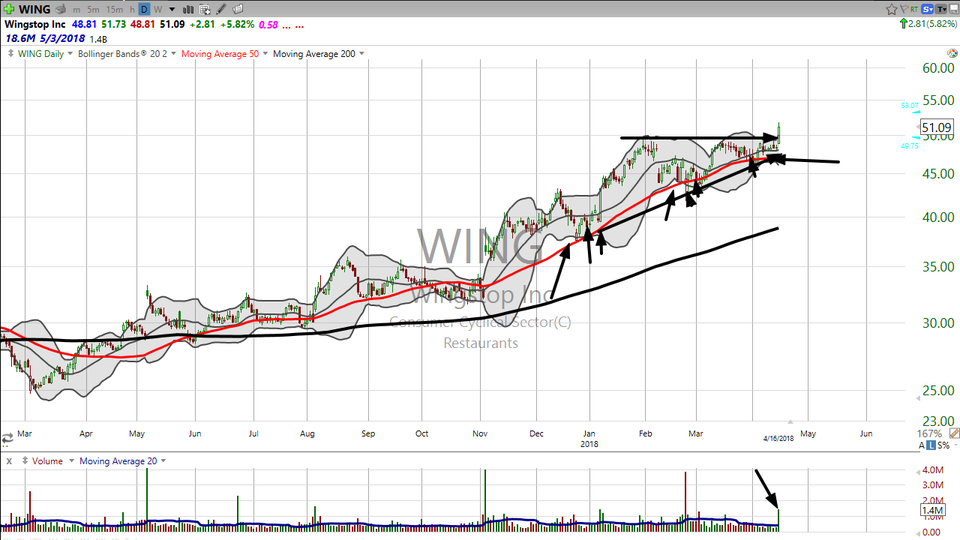This screenshot has height=540, width=960.
Task: Toggle the S% scale option
Action: tap(943, 446)
